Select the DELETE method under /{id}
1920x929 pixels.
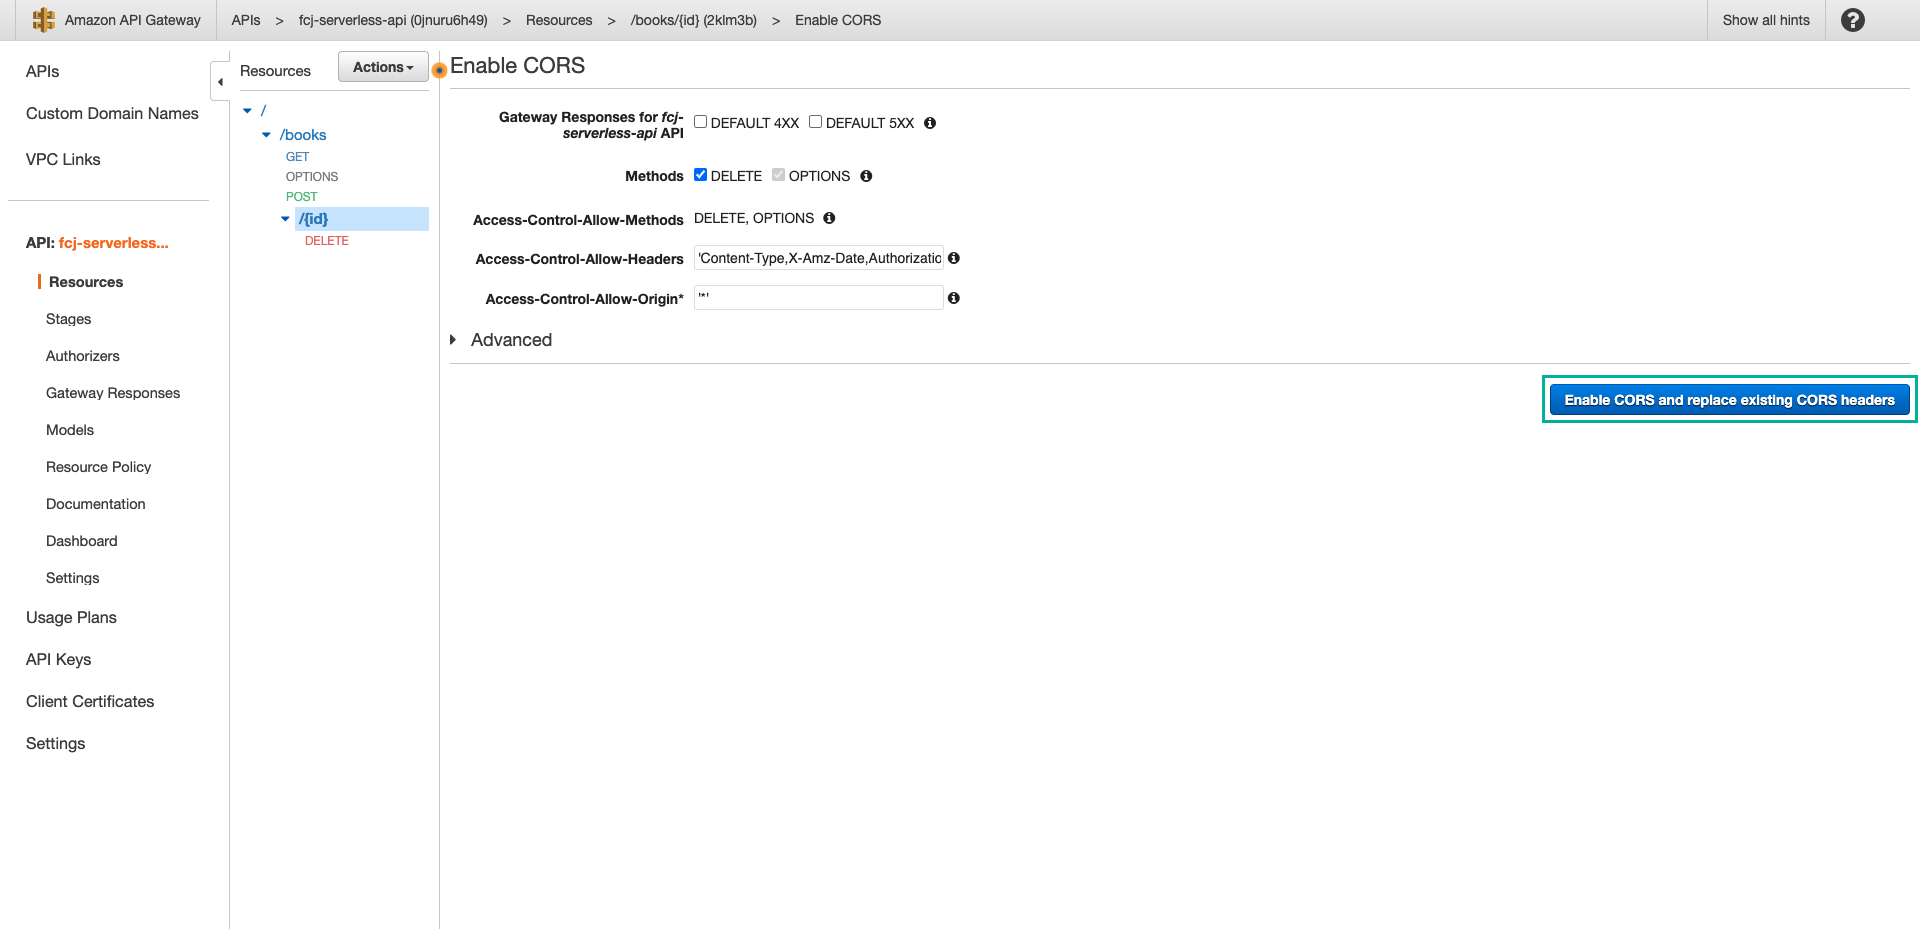click(x=327, y=241)
